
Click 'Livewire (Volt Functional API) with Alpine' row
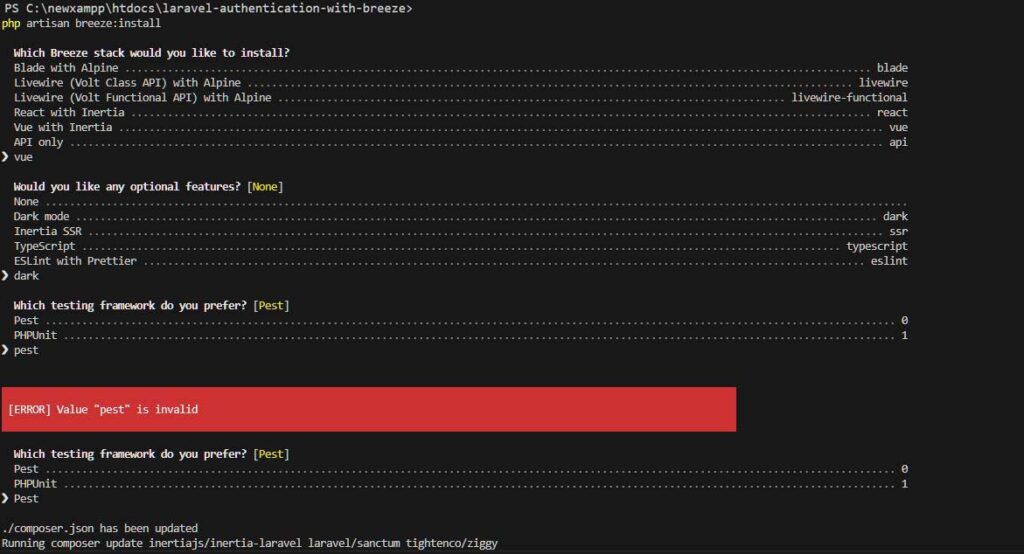[460, 98]
